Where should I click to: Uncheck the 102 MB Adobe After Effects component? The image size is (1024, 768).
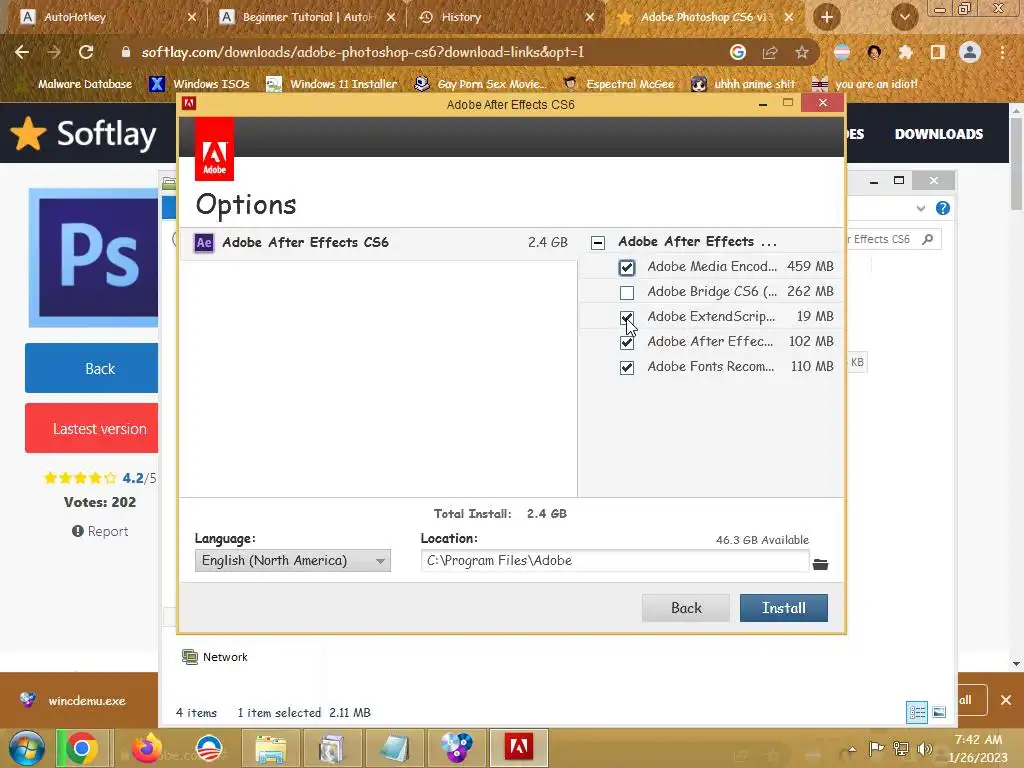(x=627, y=342)
